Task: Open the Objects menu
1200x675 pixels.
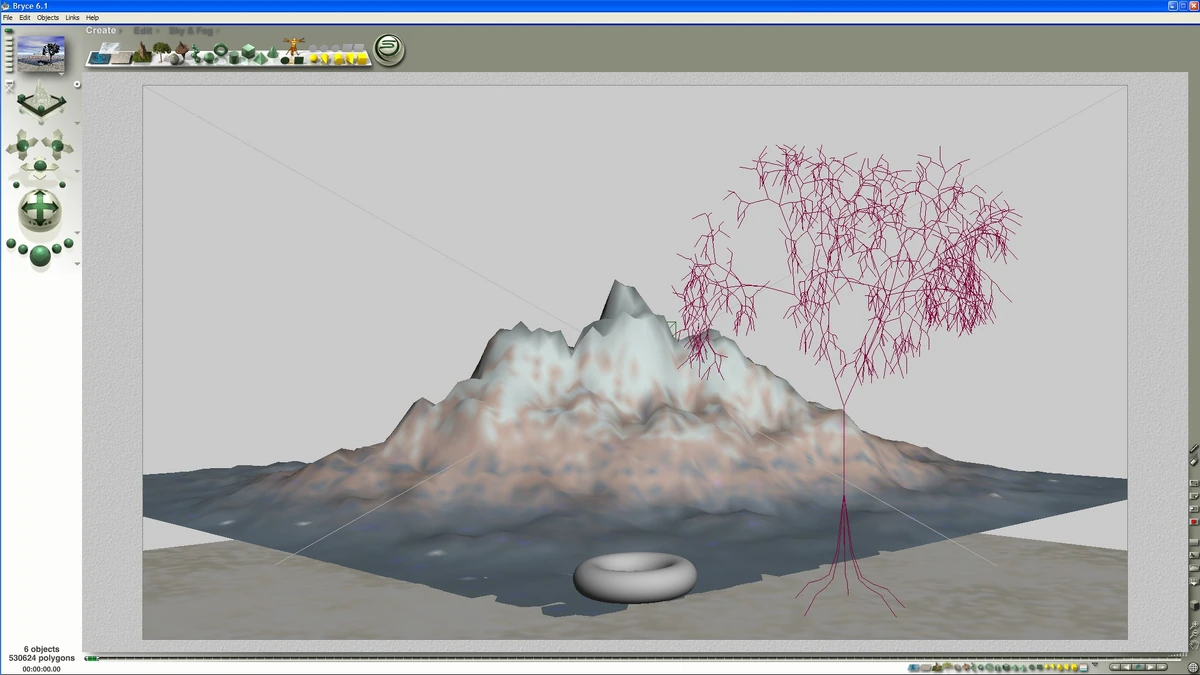Action: 47,17
